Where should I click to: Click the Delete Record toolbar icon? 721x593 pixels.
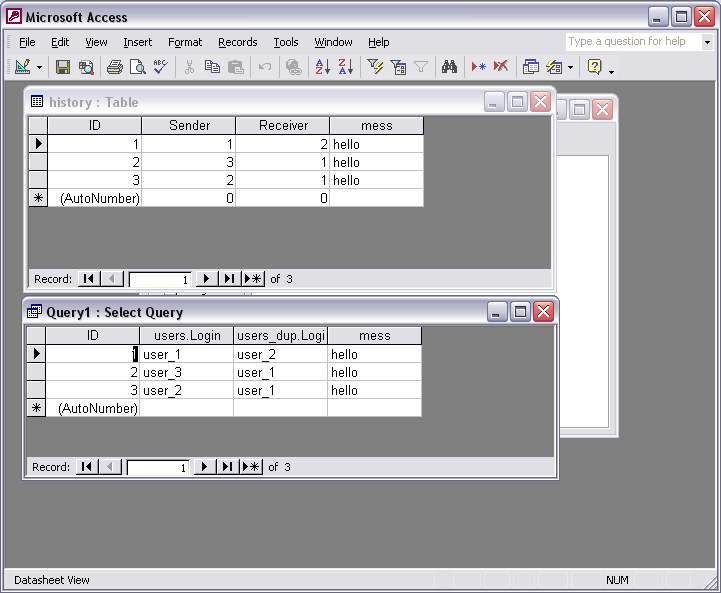(501, 67)
